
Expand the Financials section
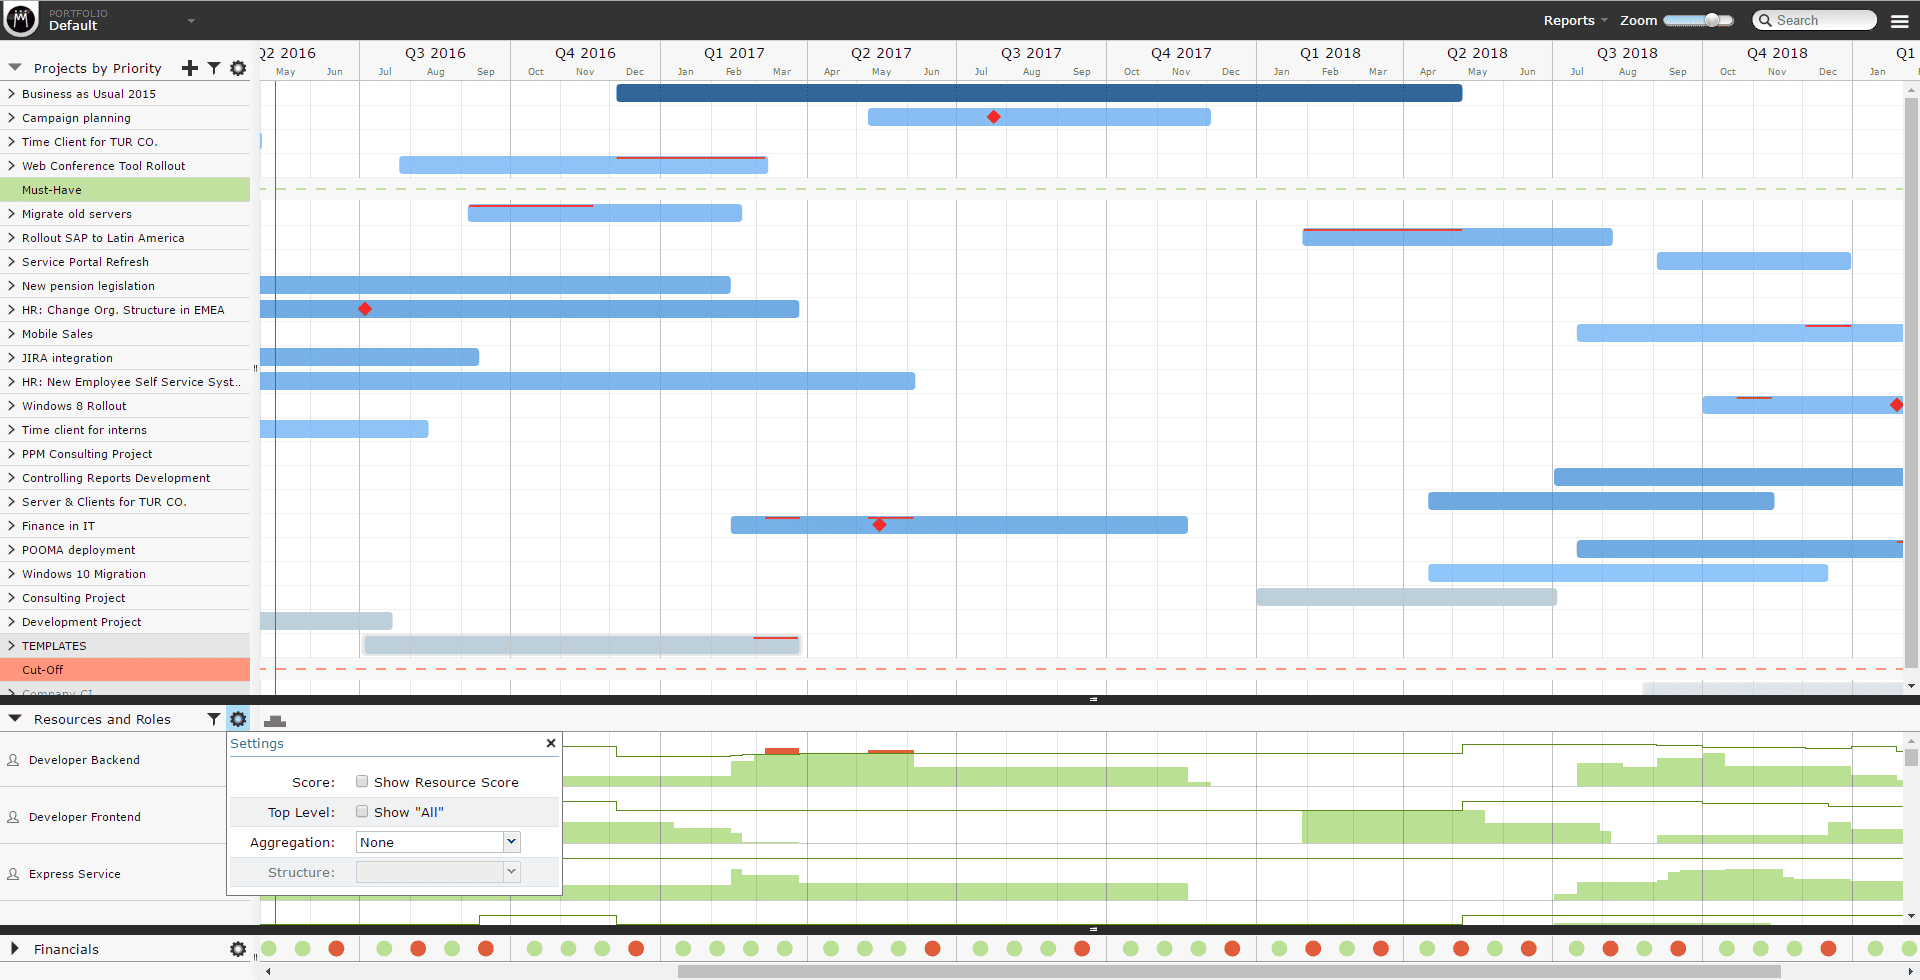[x=15, y=949]
